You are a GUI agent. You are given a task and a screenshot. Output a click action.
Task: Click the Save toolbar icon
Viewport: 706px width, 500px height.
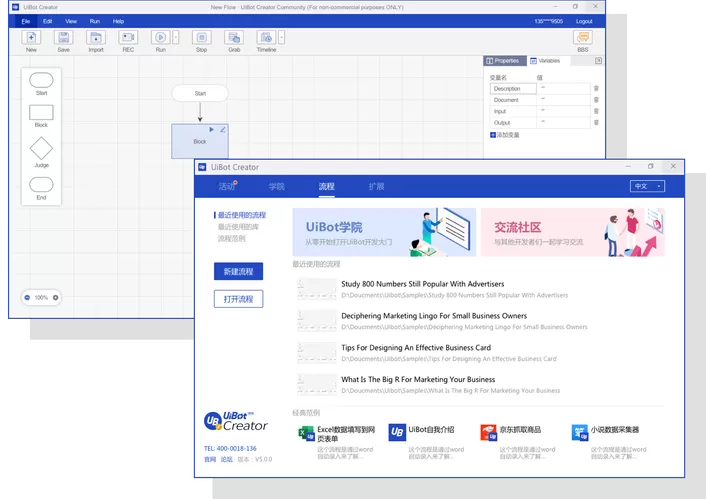point(63,38)
